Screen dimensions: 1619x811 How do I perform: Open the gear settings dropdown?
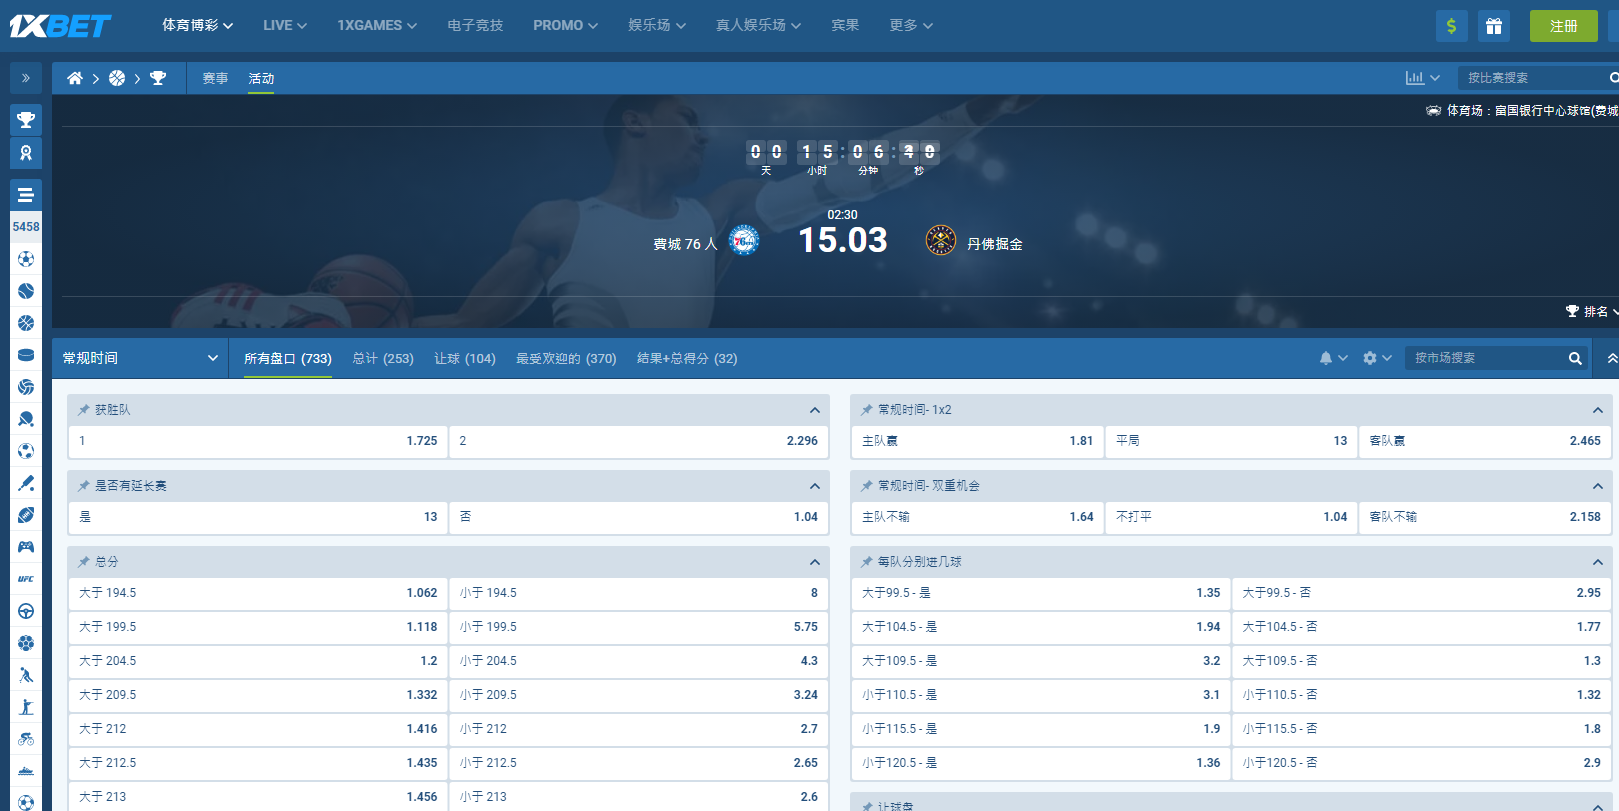pyautogui.click(x=1376, y=358)
